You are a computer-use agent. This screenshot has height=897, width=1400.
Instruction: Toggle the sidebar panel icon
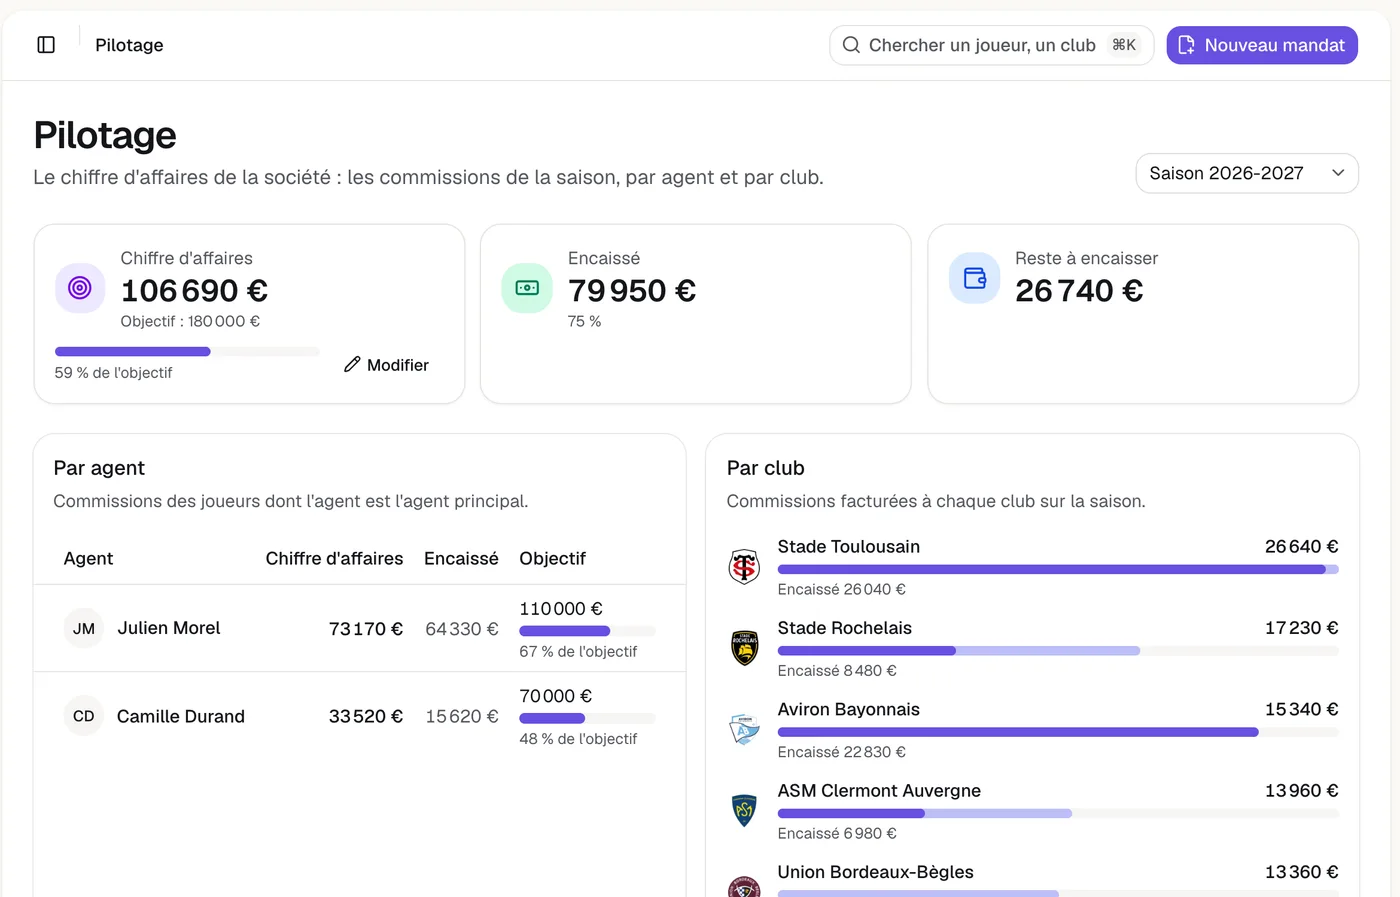[x=46, y=45]
